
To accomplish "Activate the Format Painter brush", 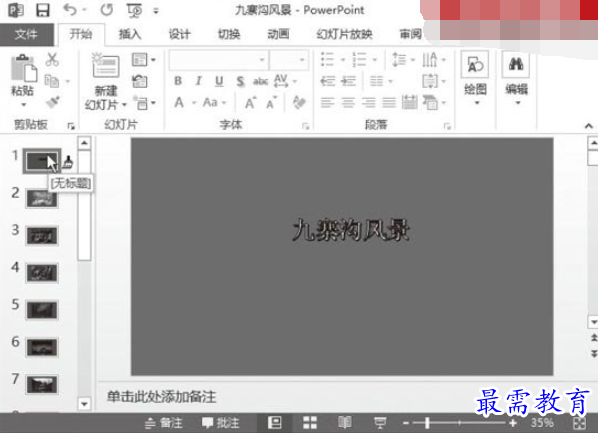I will tap(53, 102).
